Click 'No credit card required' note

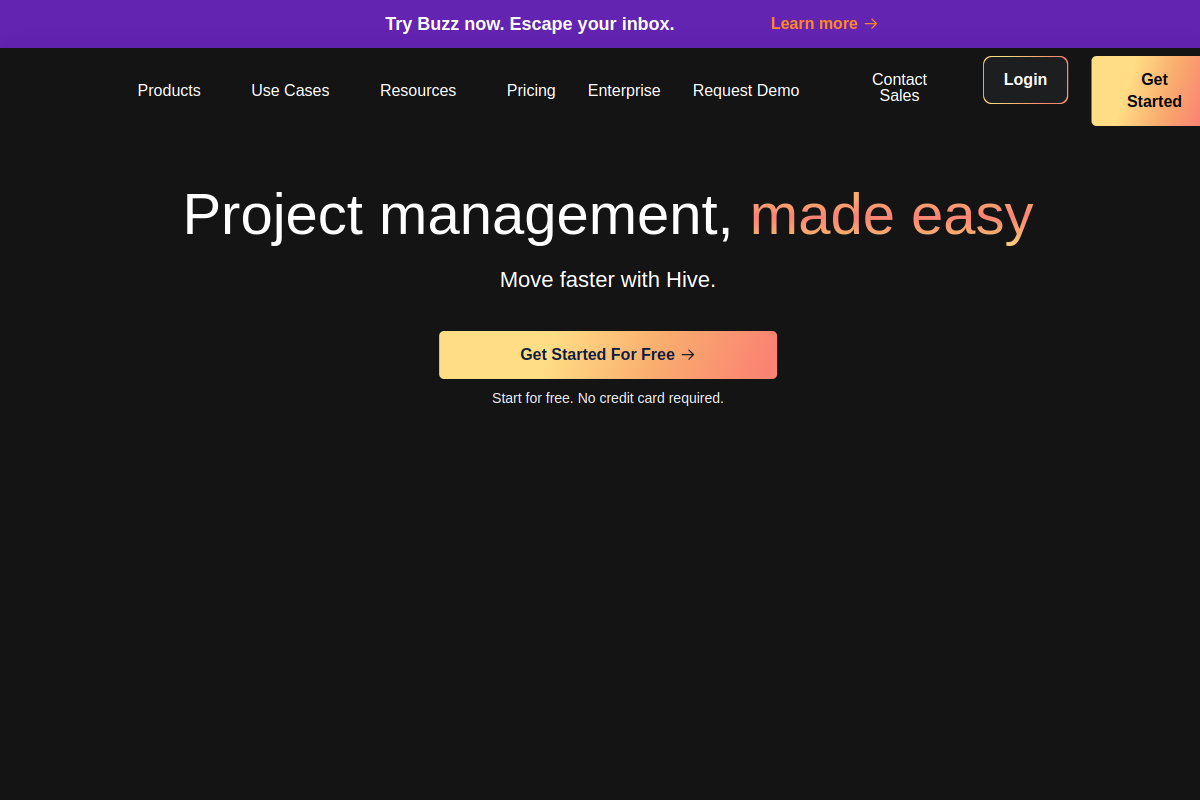point(650,398)
